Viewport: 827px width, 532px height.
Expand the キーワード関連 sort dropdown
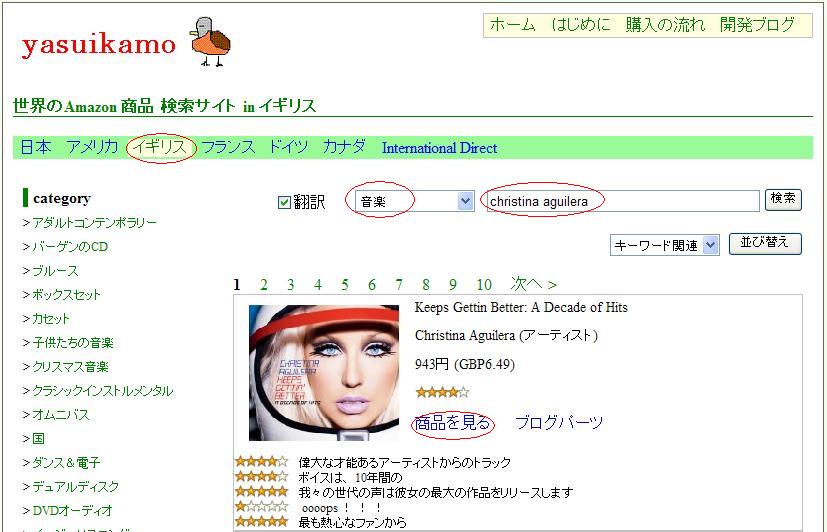665,245
